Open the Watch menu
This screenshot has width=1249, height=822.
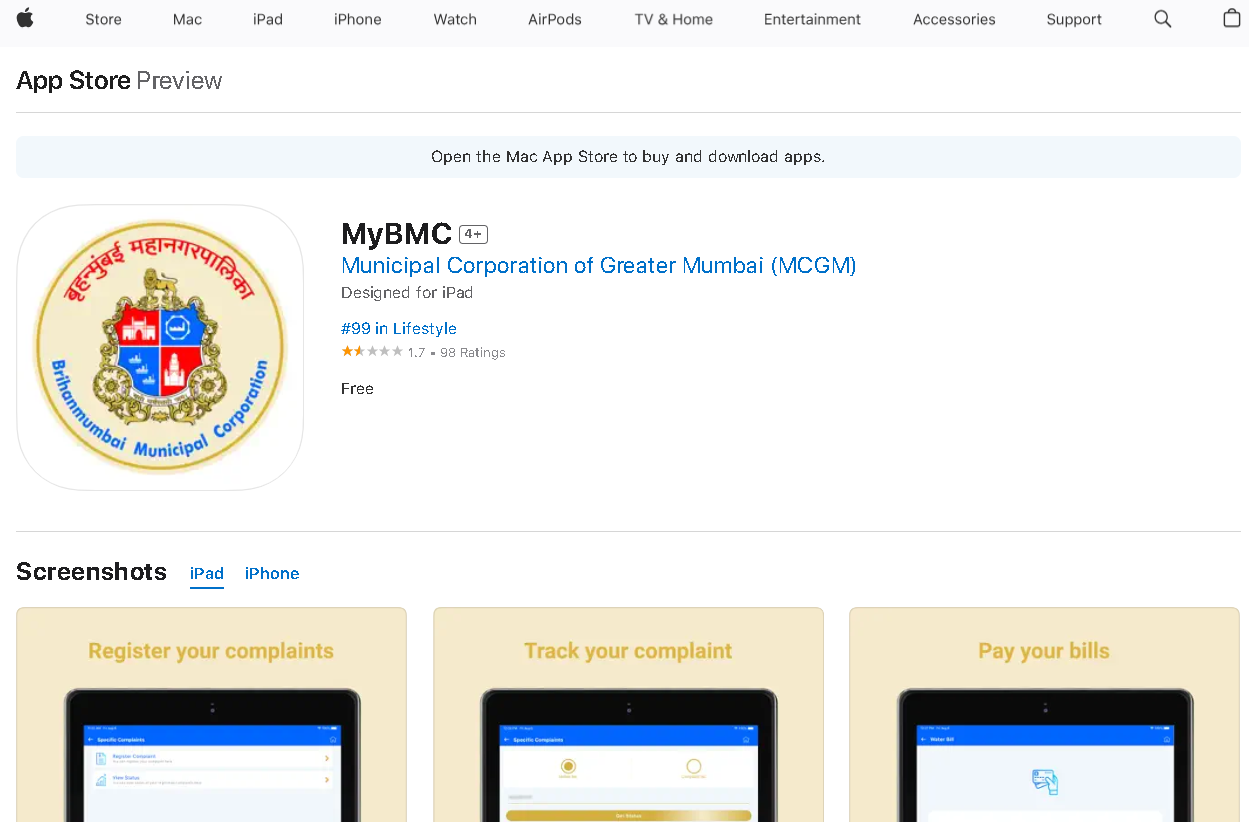[455, 19]
